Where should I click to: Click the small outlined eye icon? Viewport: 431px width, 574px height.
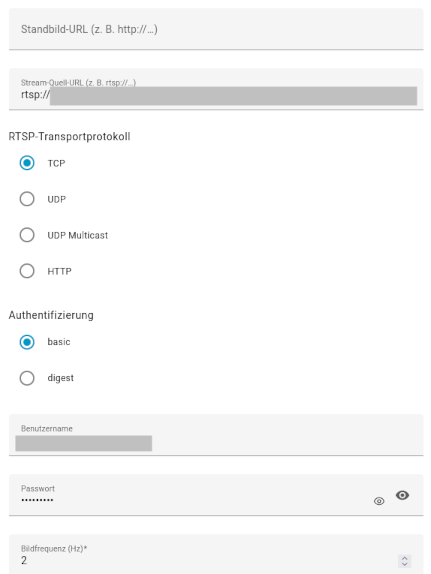coord(379,501)
